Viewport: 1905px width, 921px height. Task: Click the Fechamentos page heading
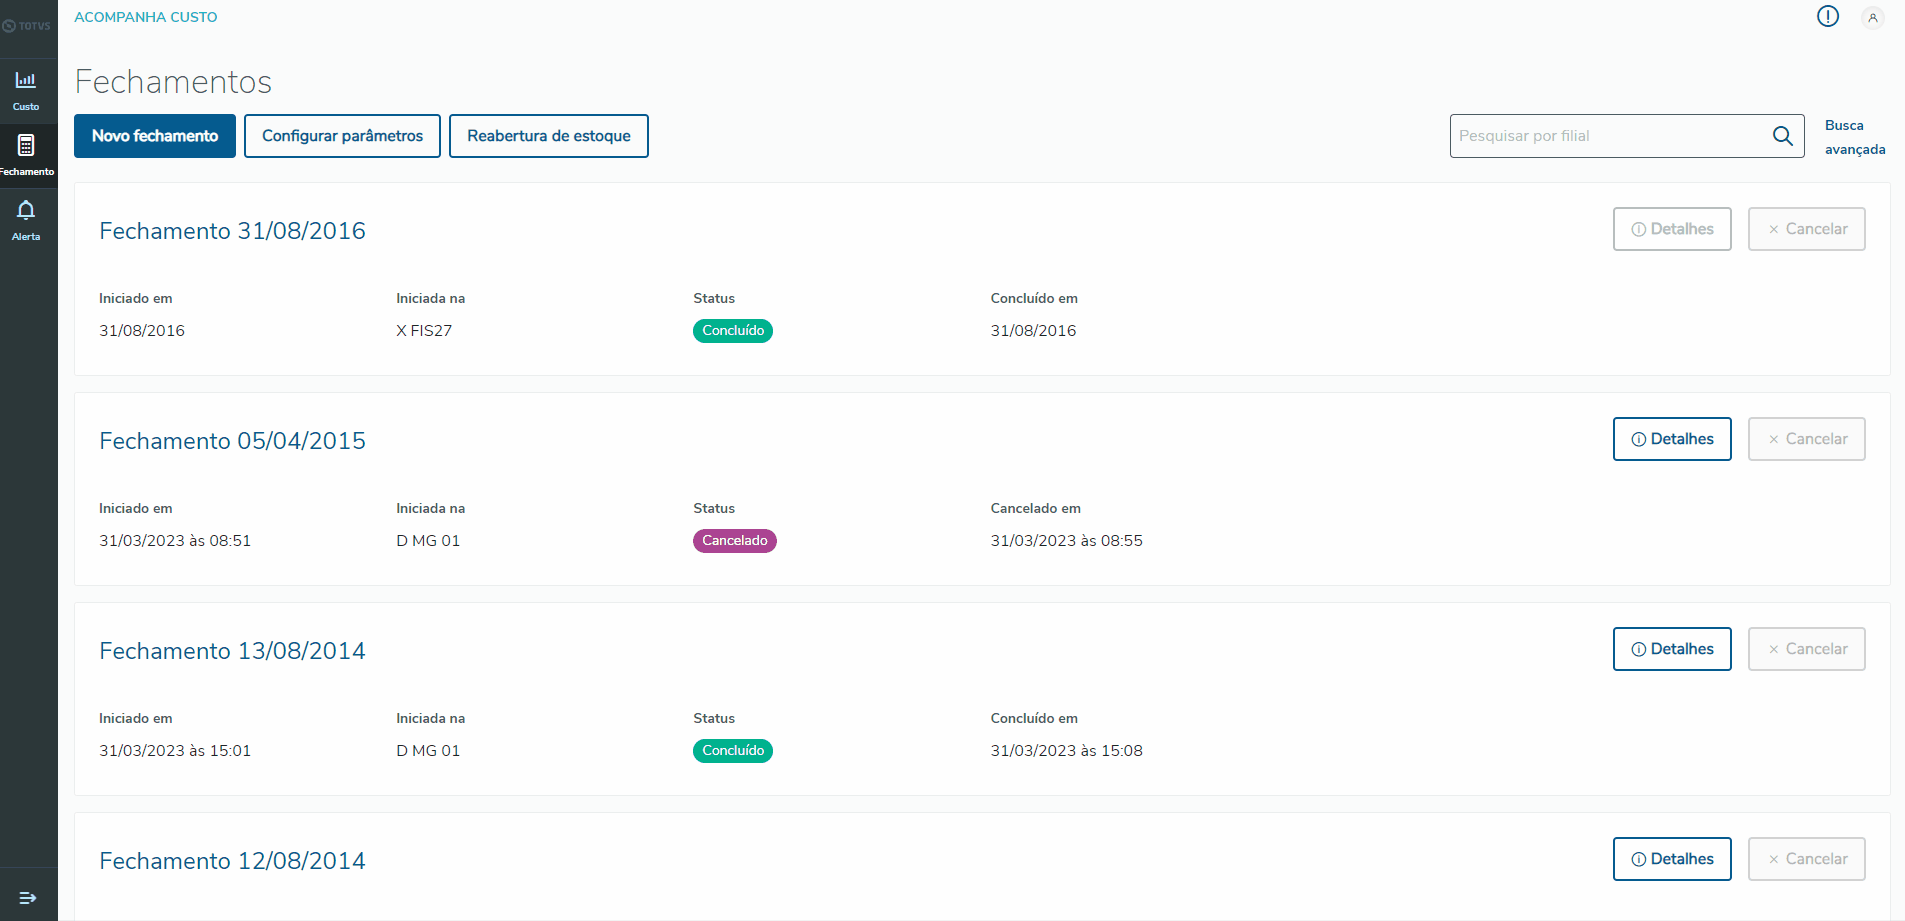click(x=173, y=82)
